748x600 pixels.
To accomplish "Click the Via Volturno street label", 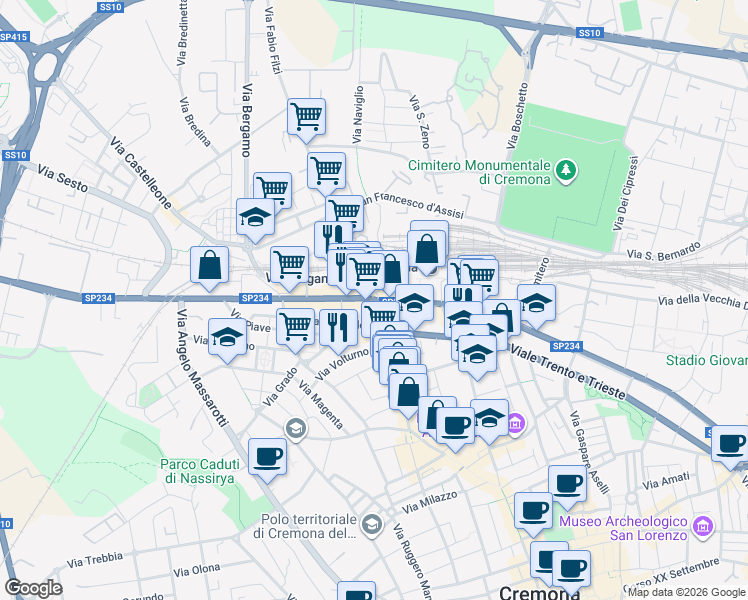I will [342, 364].
